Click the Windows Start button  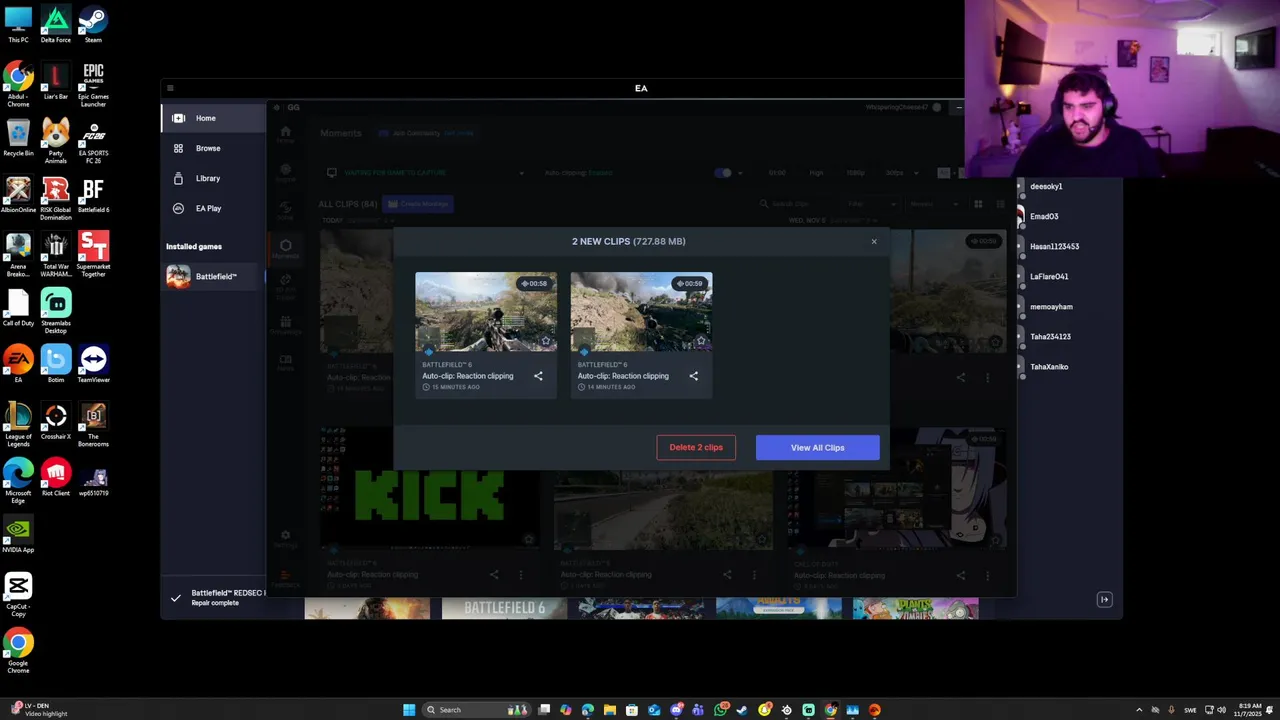pos(409,710)
